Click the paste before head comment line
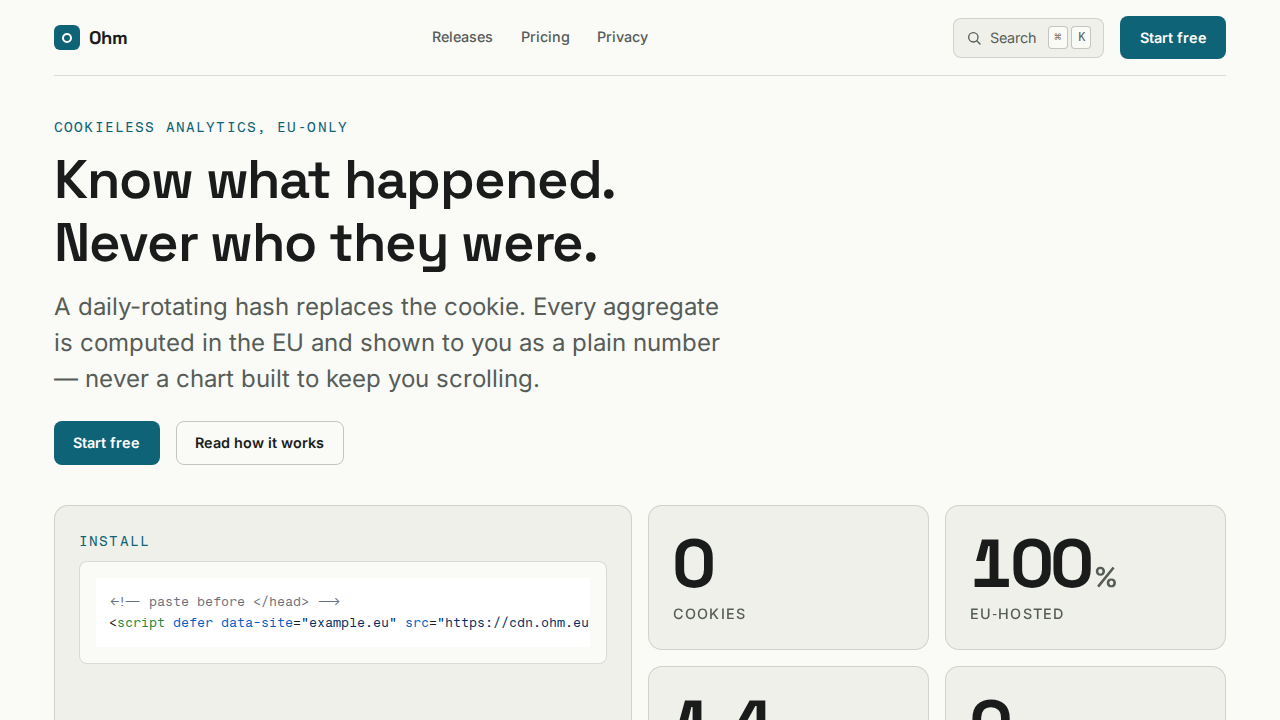Viewport: 1280px width, 720px height. coord(225,601)
